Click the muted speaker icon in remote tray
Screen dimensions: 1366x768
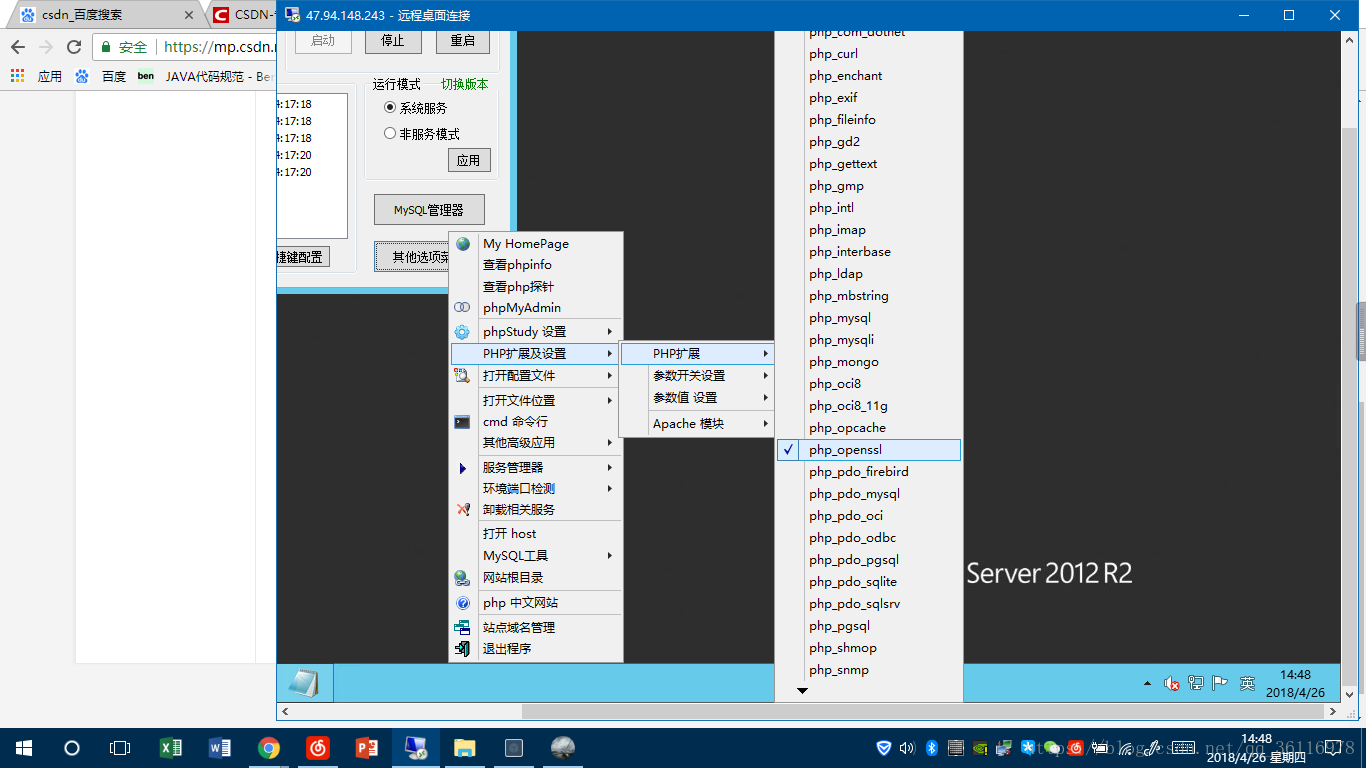[x=1172, y=684]
